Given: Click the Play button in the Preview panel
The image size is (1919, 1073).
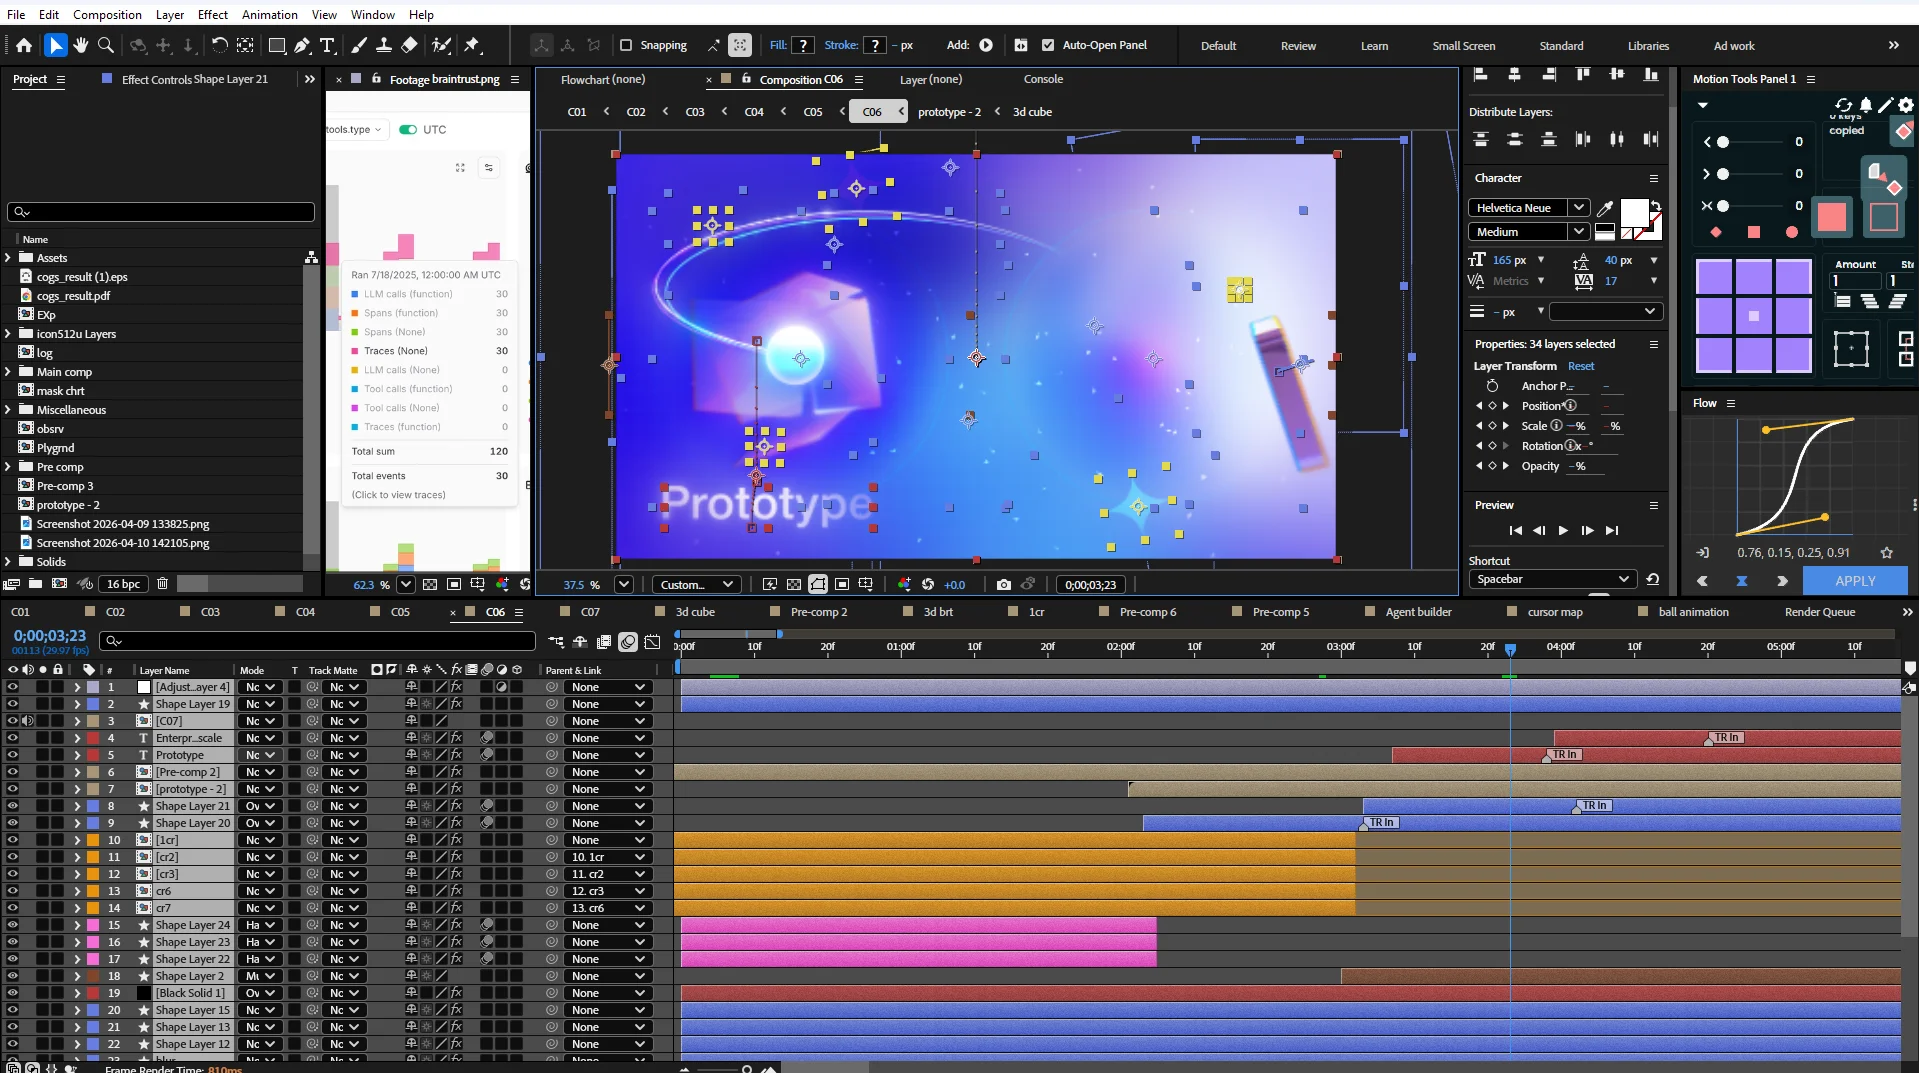Looking at the screenshot, I should (x=1563, y=530).
